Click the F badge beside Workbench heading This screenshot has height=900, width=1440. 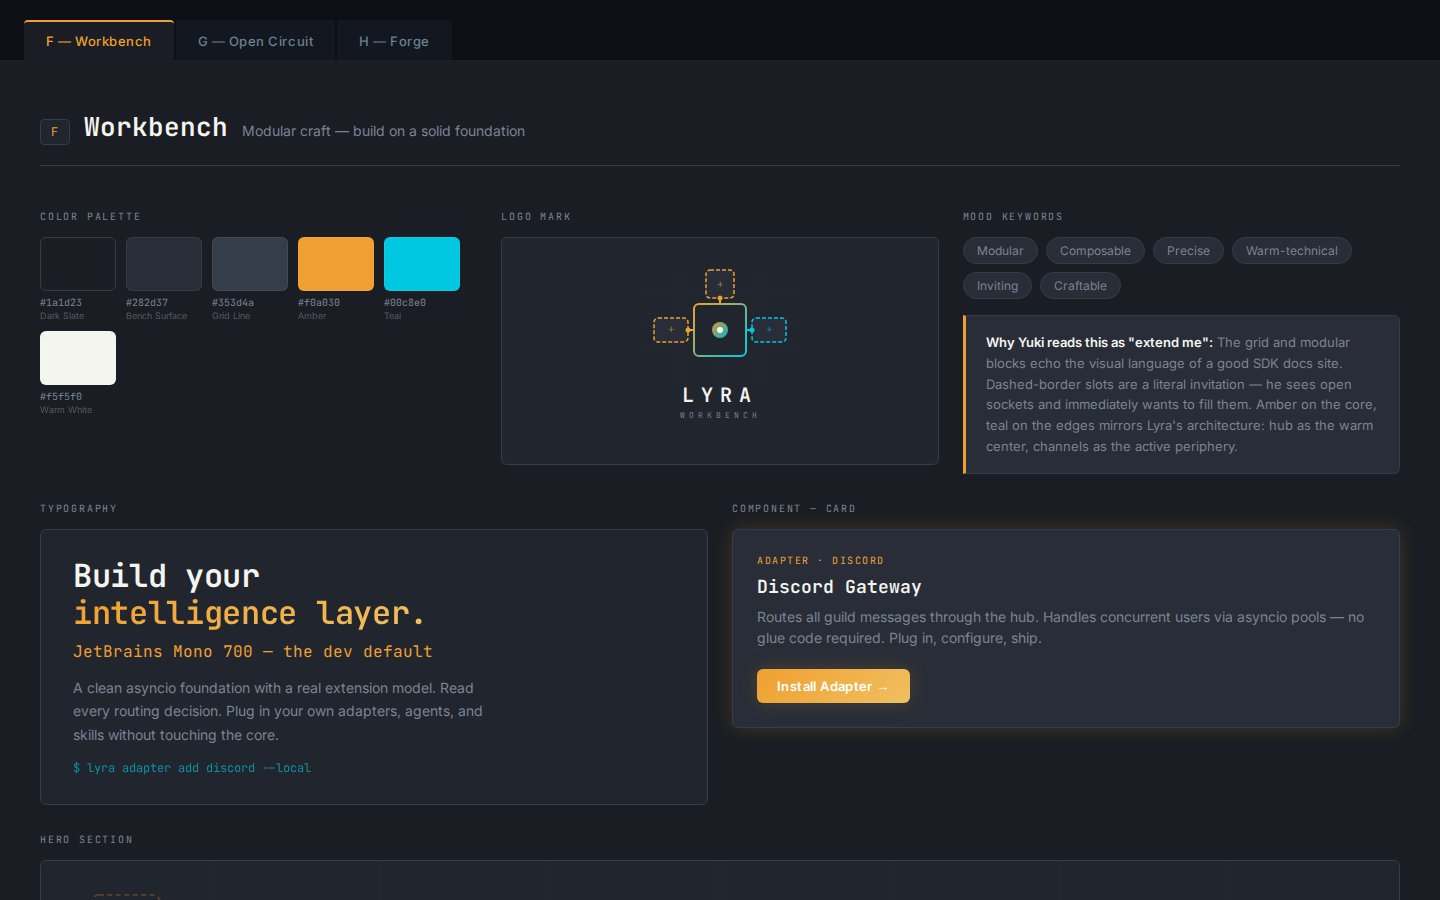[x=55, y=131]
